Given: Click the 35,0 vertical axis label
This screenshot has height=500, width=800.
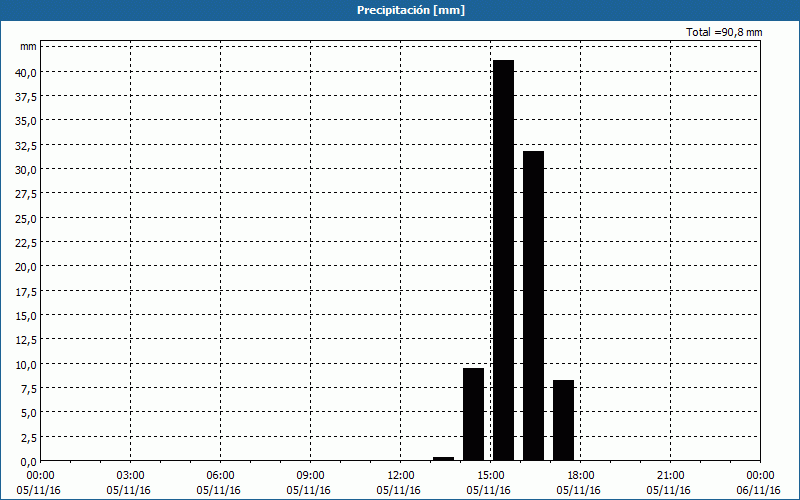Looking at the screenshot, I should coord(26,121).
